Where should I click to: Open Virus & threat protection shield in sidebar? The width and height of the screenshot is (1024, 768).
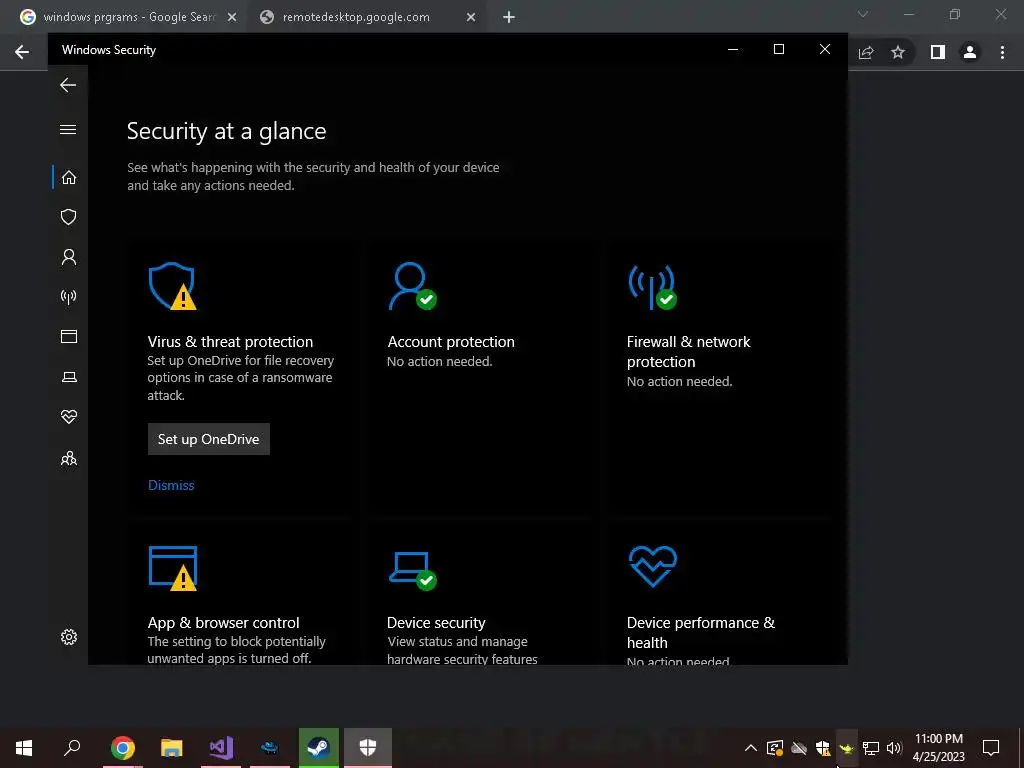click(x=69, y=217)
